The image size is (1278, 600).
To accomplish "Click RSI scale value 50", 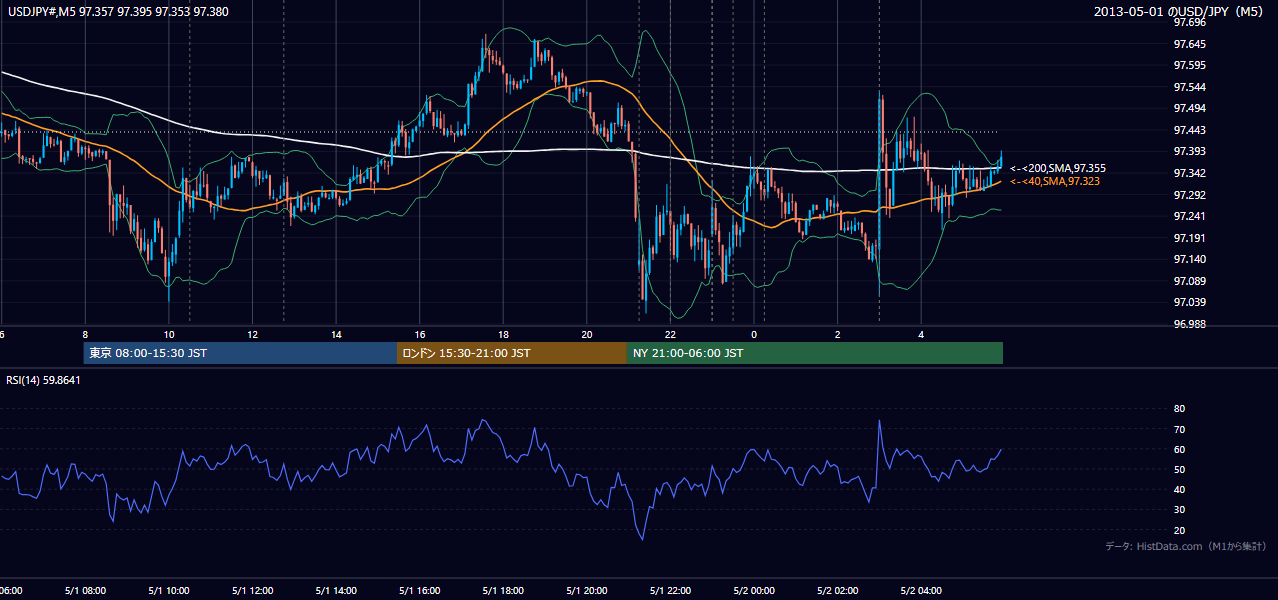I will (1180, 469).
